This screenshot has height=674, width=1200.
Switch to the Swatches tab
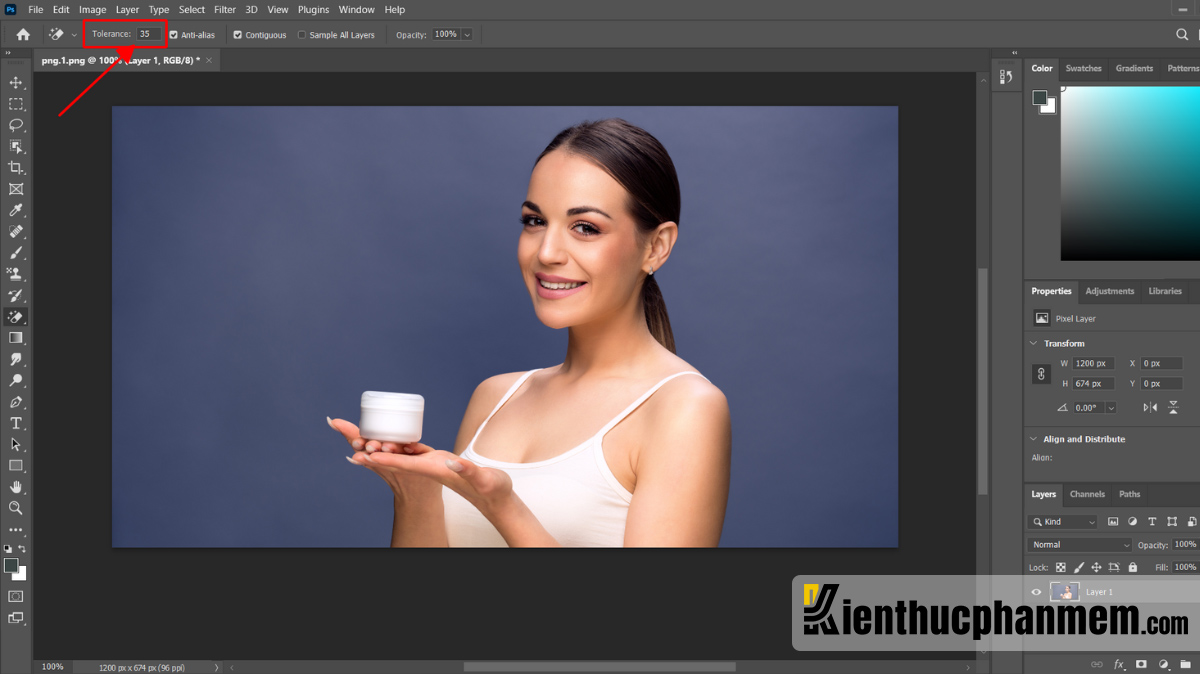[1083, 68]
